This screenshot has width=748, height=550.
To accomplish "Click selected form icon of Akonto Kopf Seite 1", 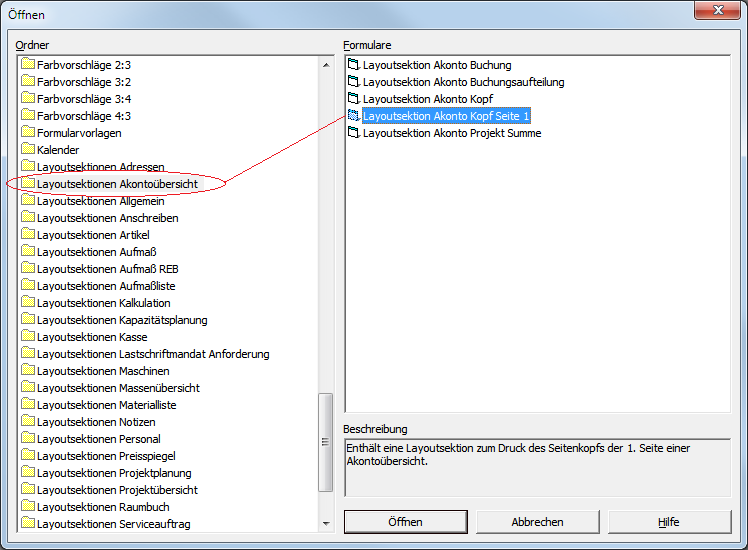I will pos(353,115).
